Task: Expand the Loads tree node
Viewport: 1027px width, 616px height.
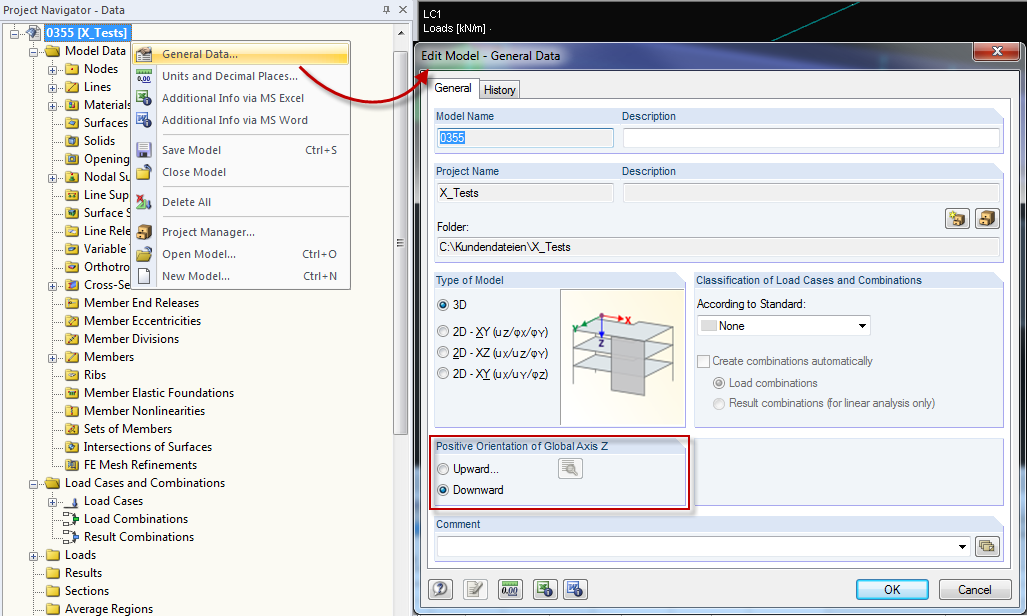Action: [33, 556]
